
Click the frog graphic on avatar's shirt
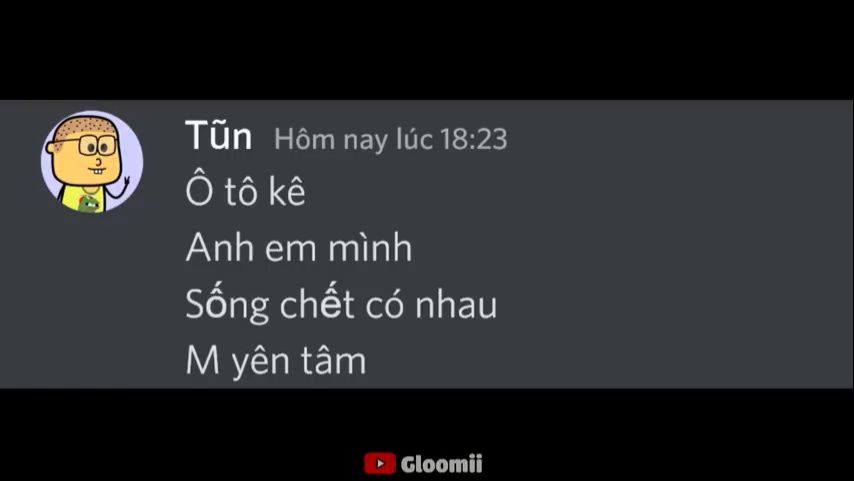point(89,204)
